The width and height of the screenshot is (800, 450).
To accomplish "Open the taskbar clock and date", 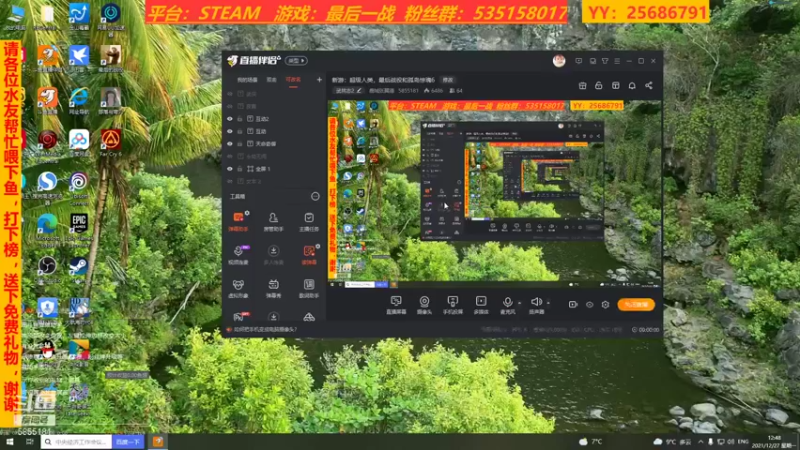I will point(774,442).
